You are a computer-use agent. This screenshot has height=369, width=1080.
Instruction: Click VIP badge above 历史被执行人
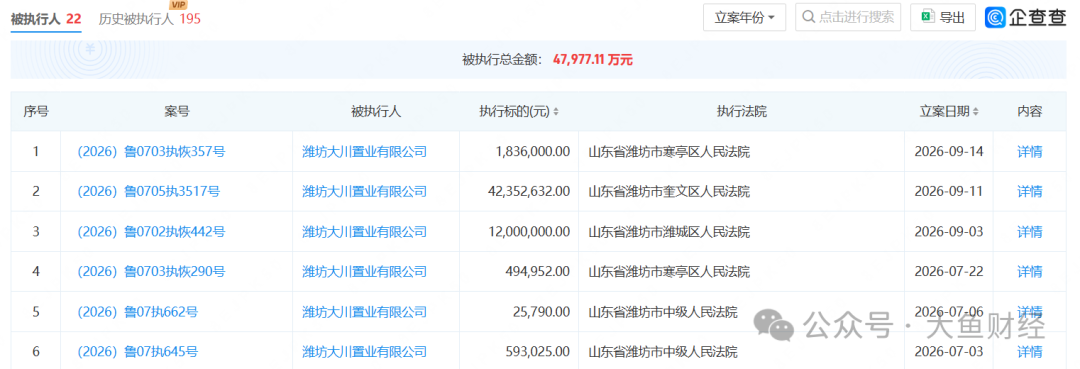pos(179,5)
